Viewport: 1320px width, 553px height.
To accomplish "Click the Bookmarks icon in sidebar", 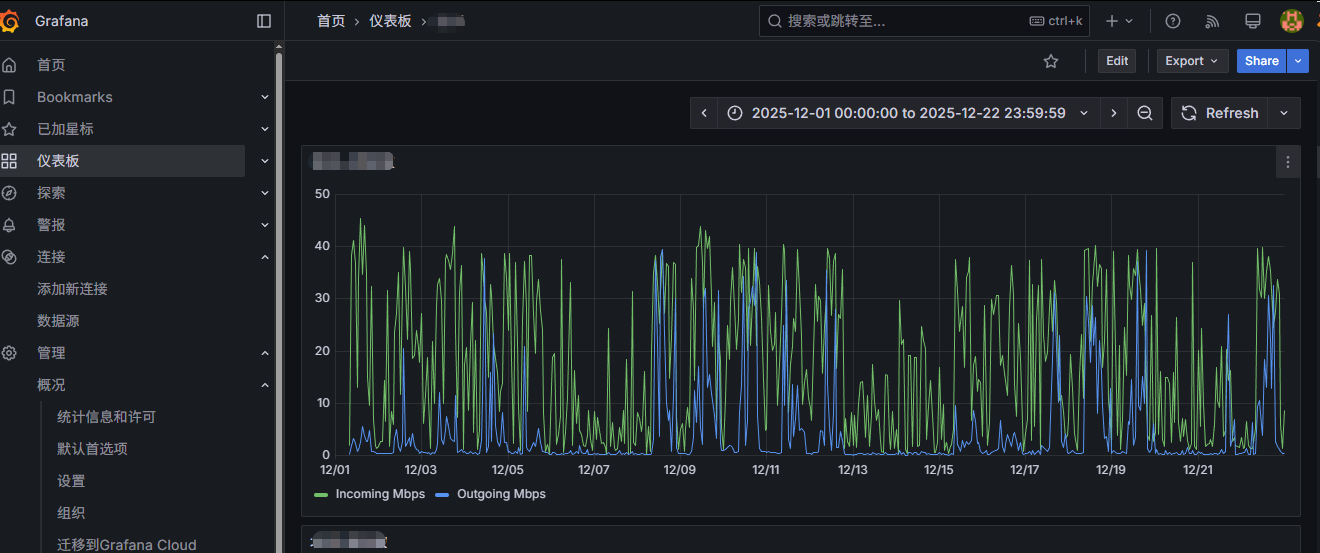I will pyautogui.click(x=9, y=97).
